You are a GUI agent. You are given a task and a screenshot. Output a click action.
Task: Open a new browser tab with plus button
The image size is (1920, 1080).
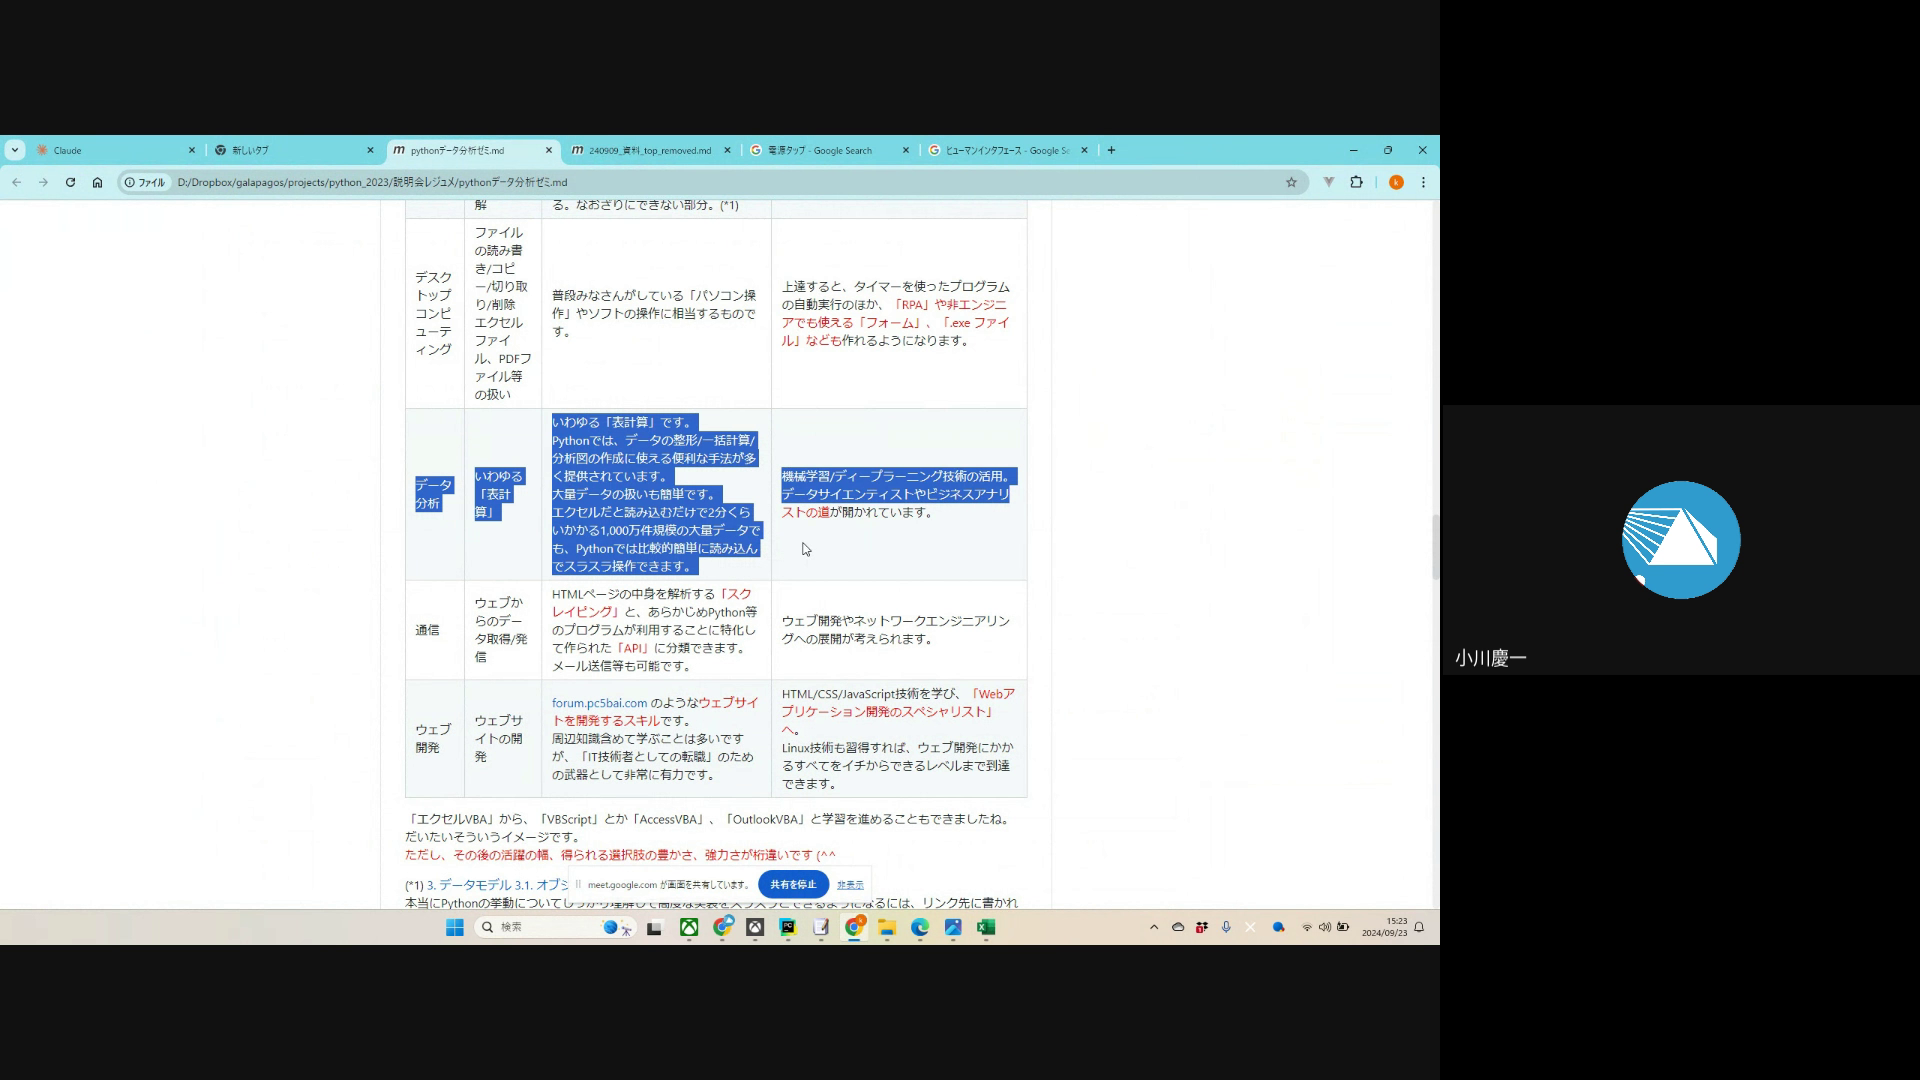[x=1111, y=150]
